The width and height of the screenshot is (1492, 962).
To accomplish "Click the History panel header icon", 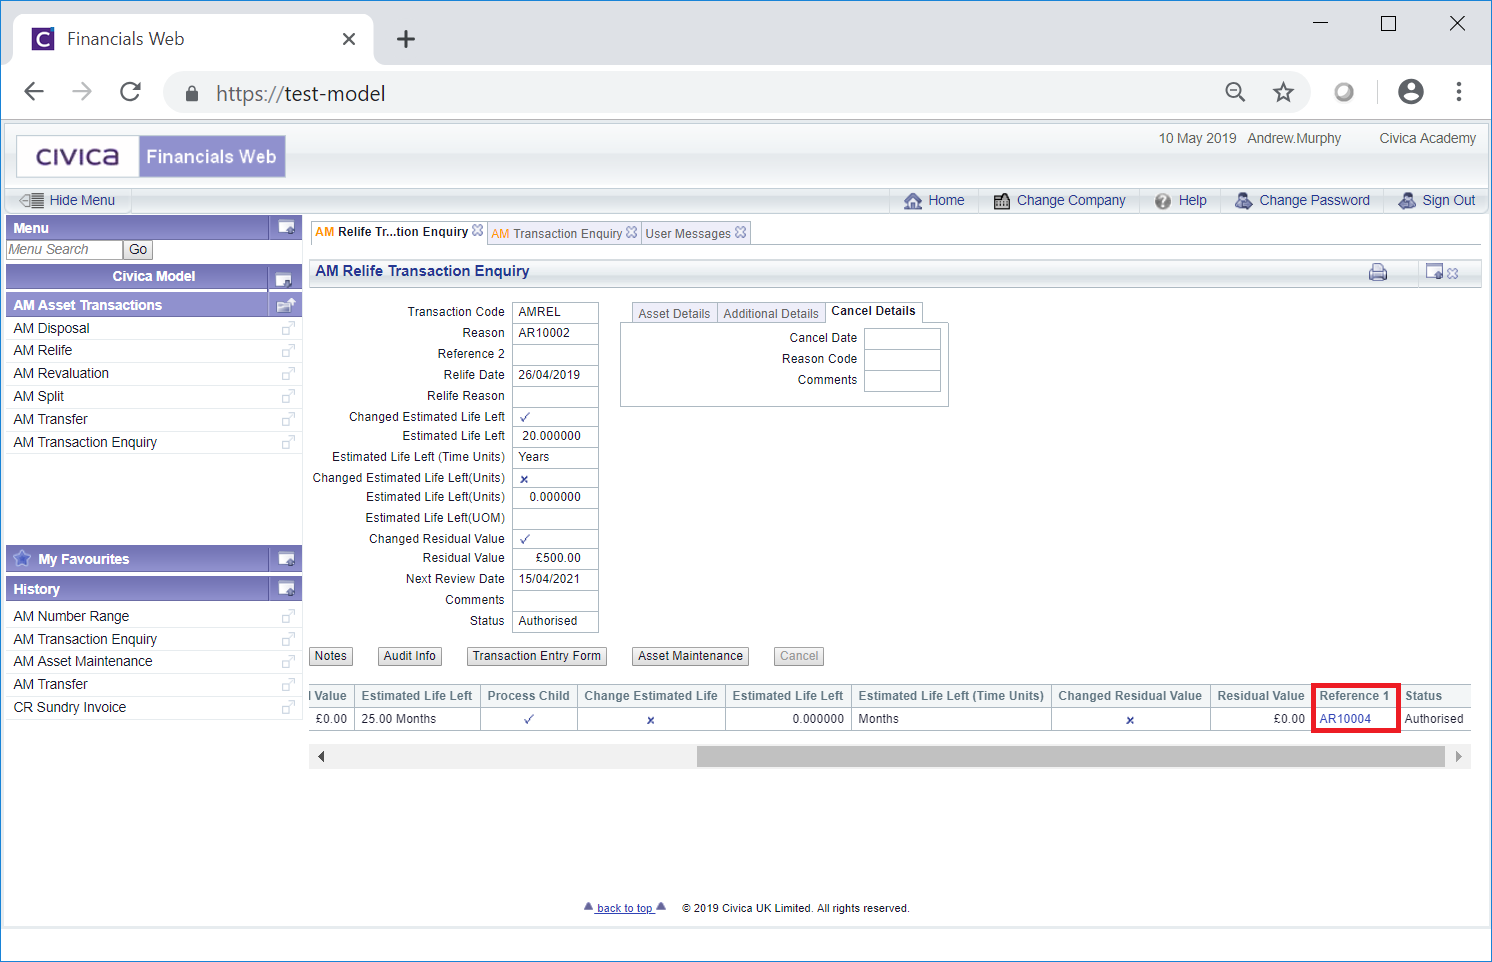I will pyautogui.click(x=286, y=589).
